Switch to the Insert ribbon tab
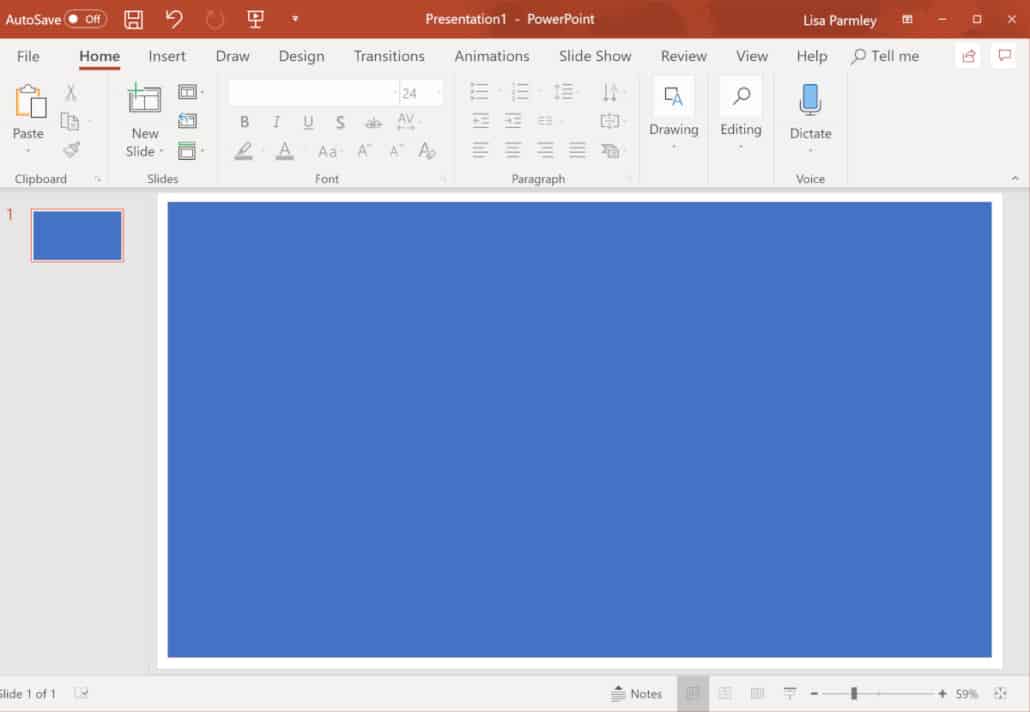This screenshot has width=1030, height=712. coord(167,56)
